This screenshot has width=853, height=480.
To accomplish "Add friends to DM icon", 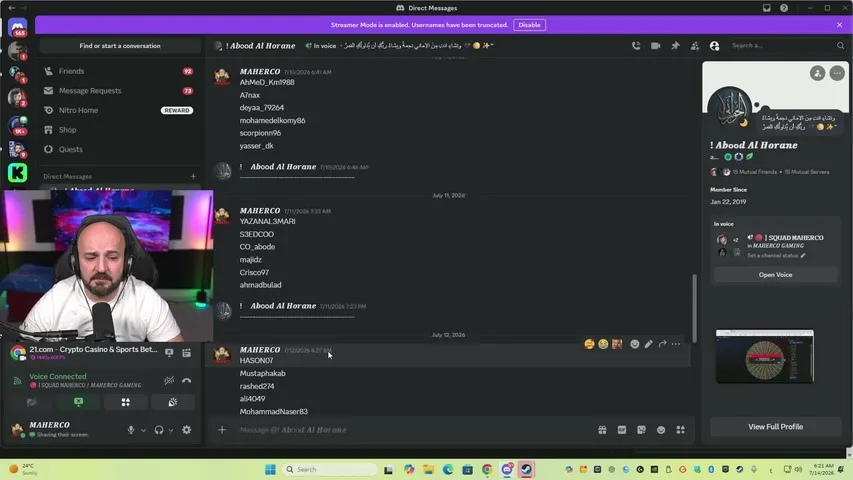I will [695, 46].
